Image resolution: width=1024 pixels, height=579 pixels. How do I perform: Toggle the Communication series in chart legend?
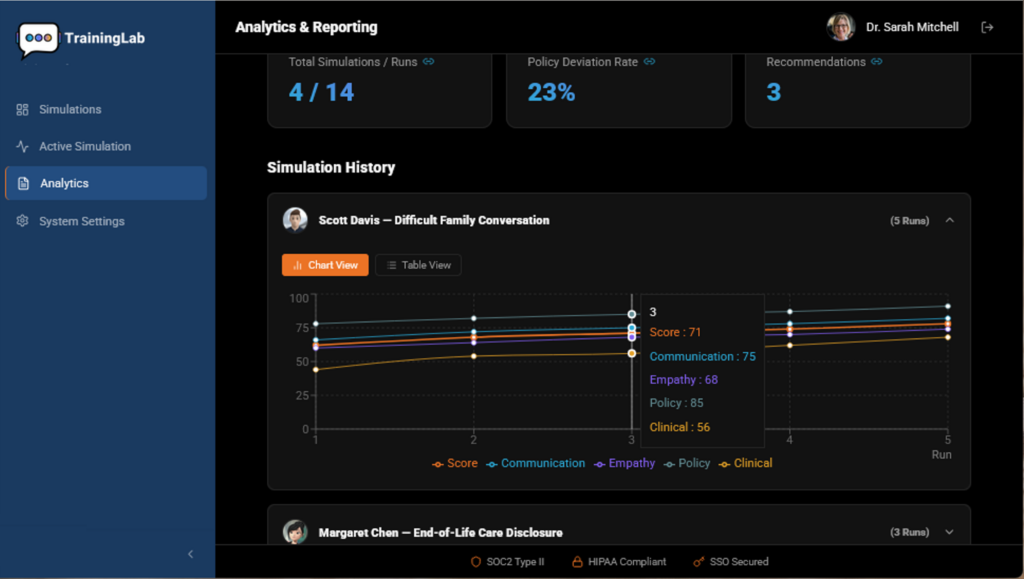point(536,463)
